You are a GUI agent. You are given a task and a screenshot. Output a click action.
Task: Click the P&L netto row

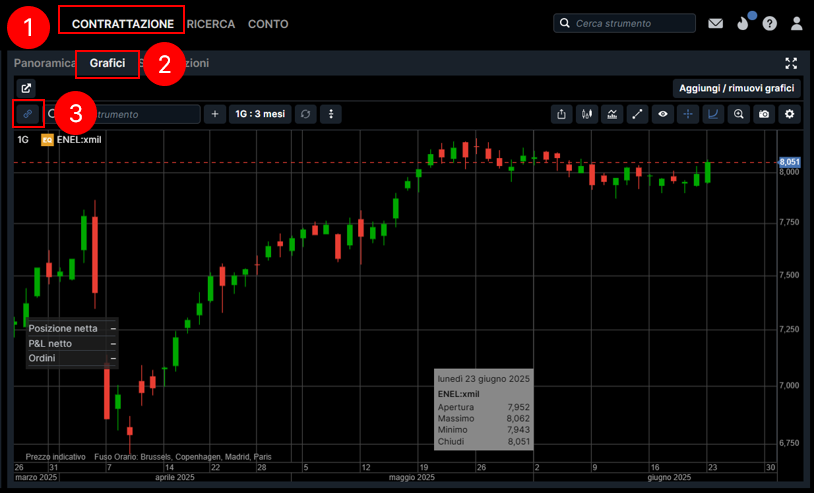(72, 344)
